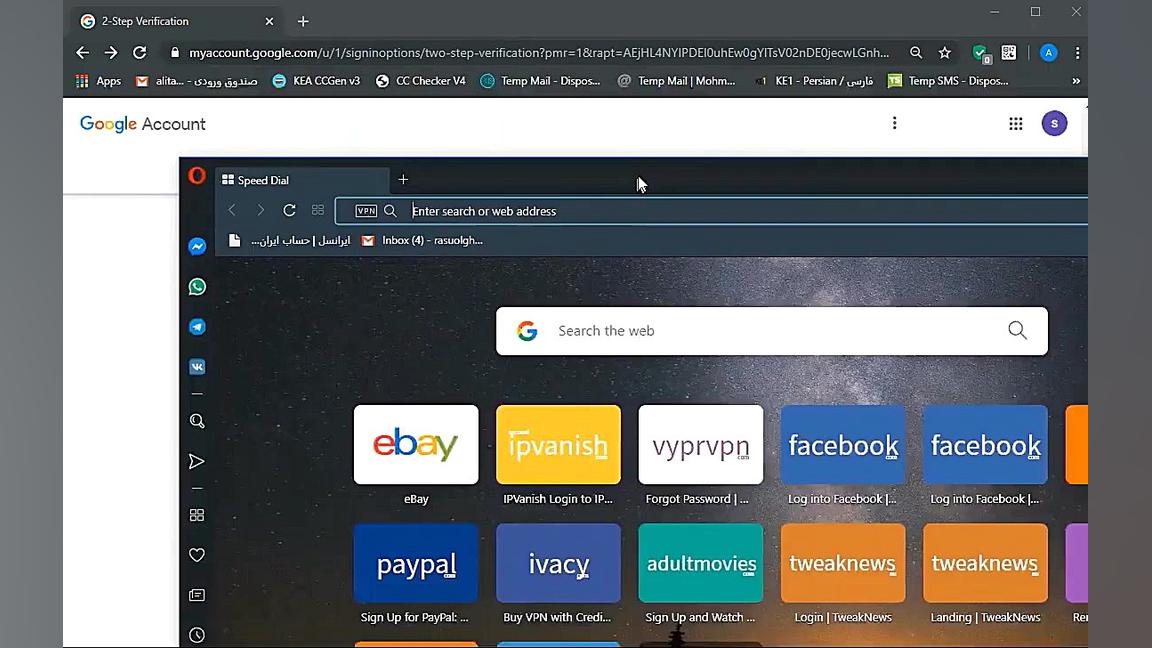The width and height of the screenshot is (1152, 648).
Task: Open the vyprvpn speed dial tile
Action: (701, 444)
